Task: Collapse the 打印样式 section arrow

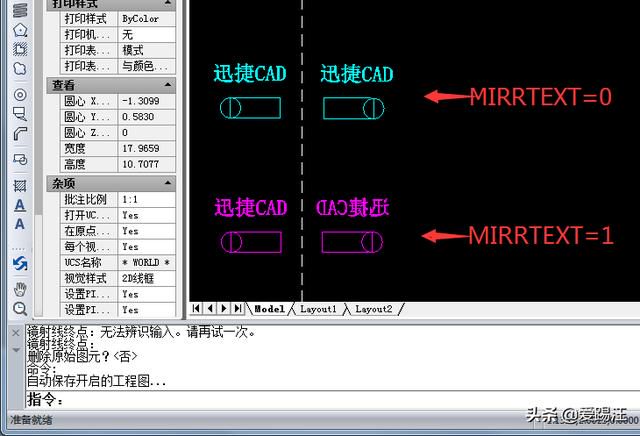Action: [168, 3]
